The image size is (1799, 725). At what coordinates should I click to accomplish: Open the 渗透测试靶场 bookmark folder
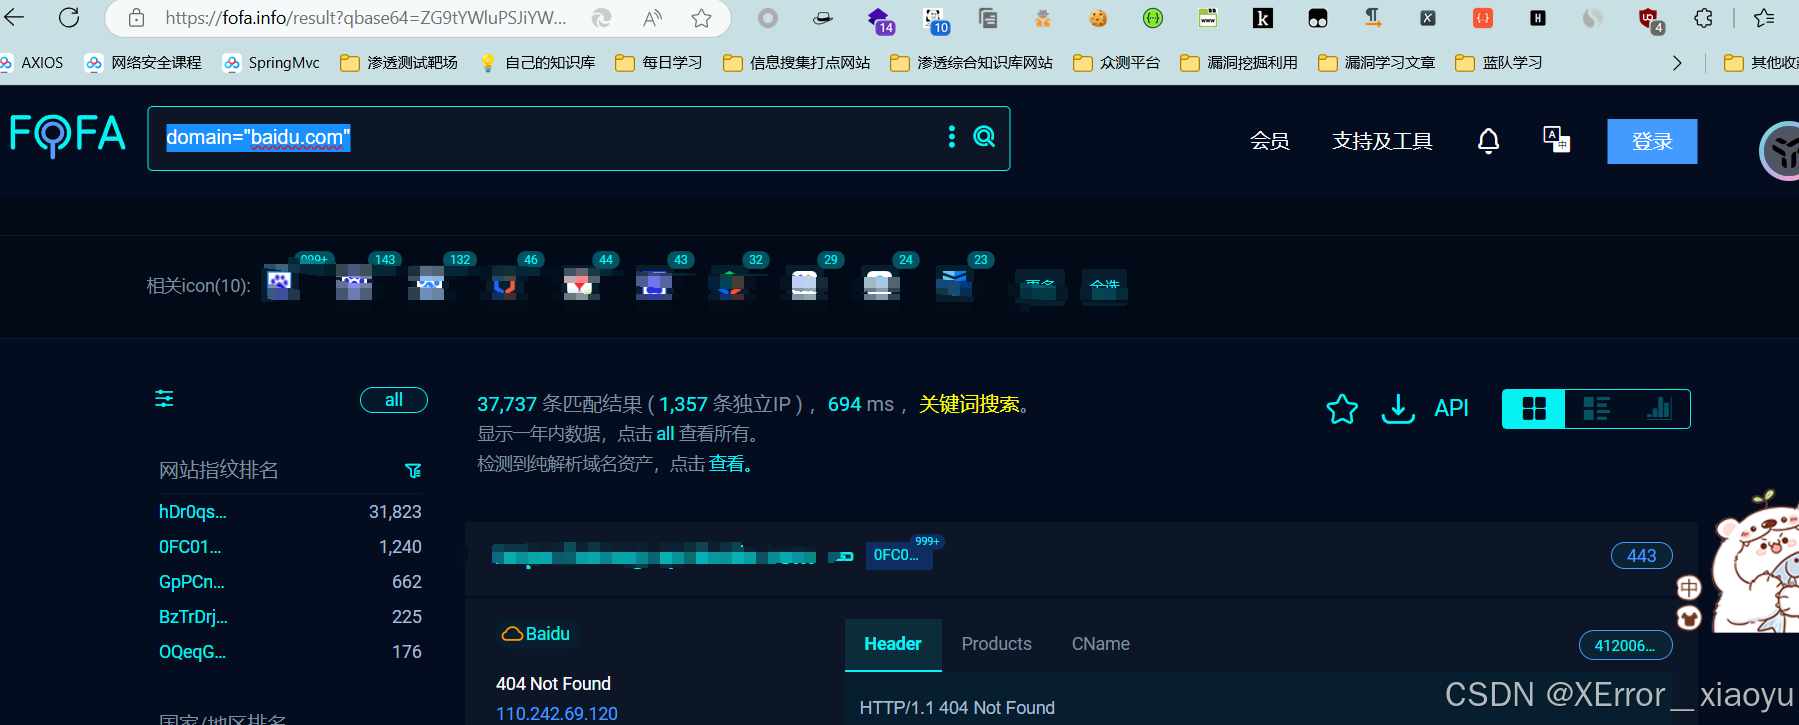click(399, 62)
